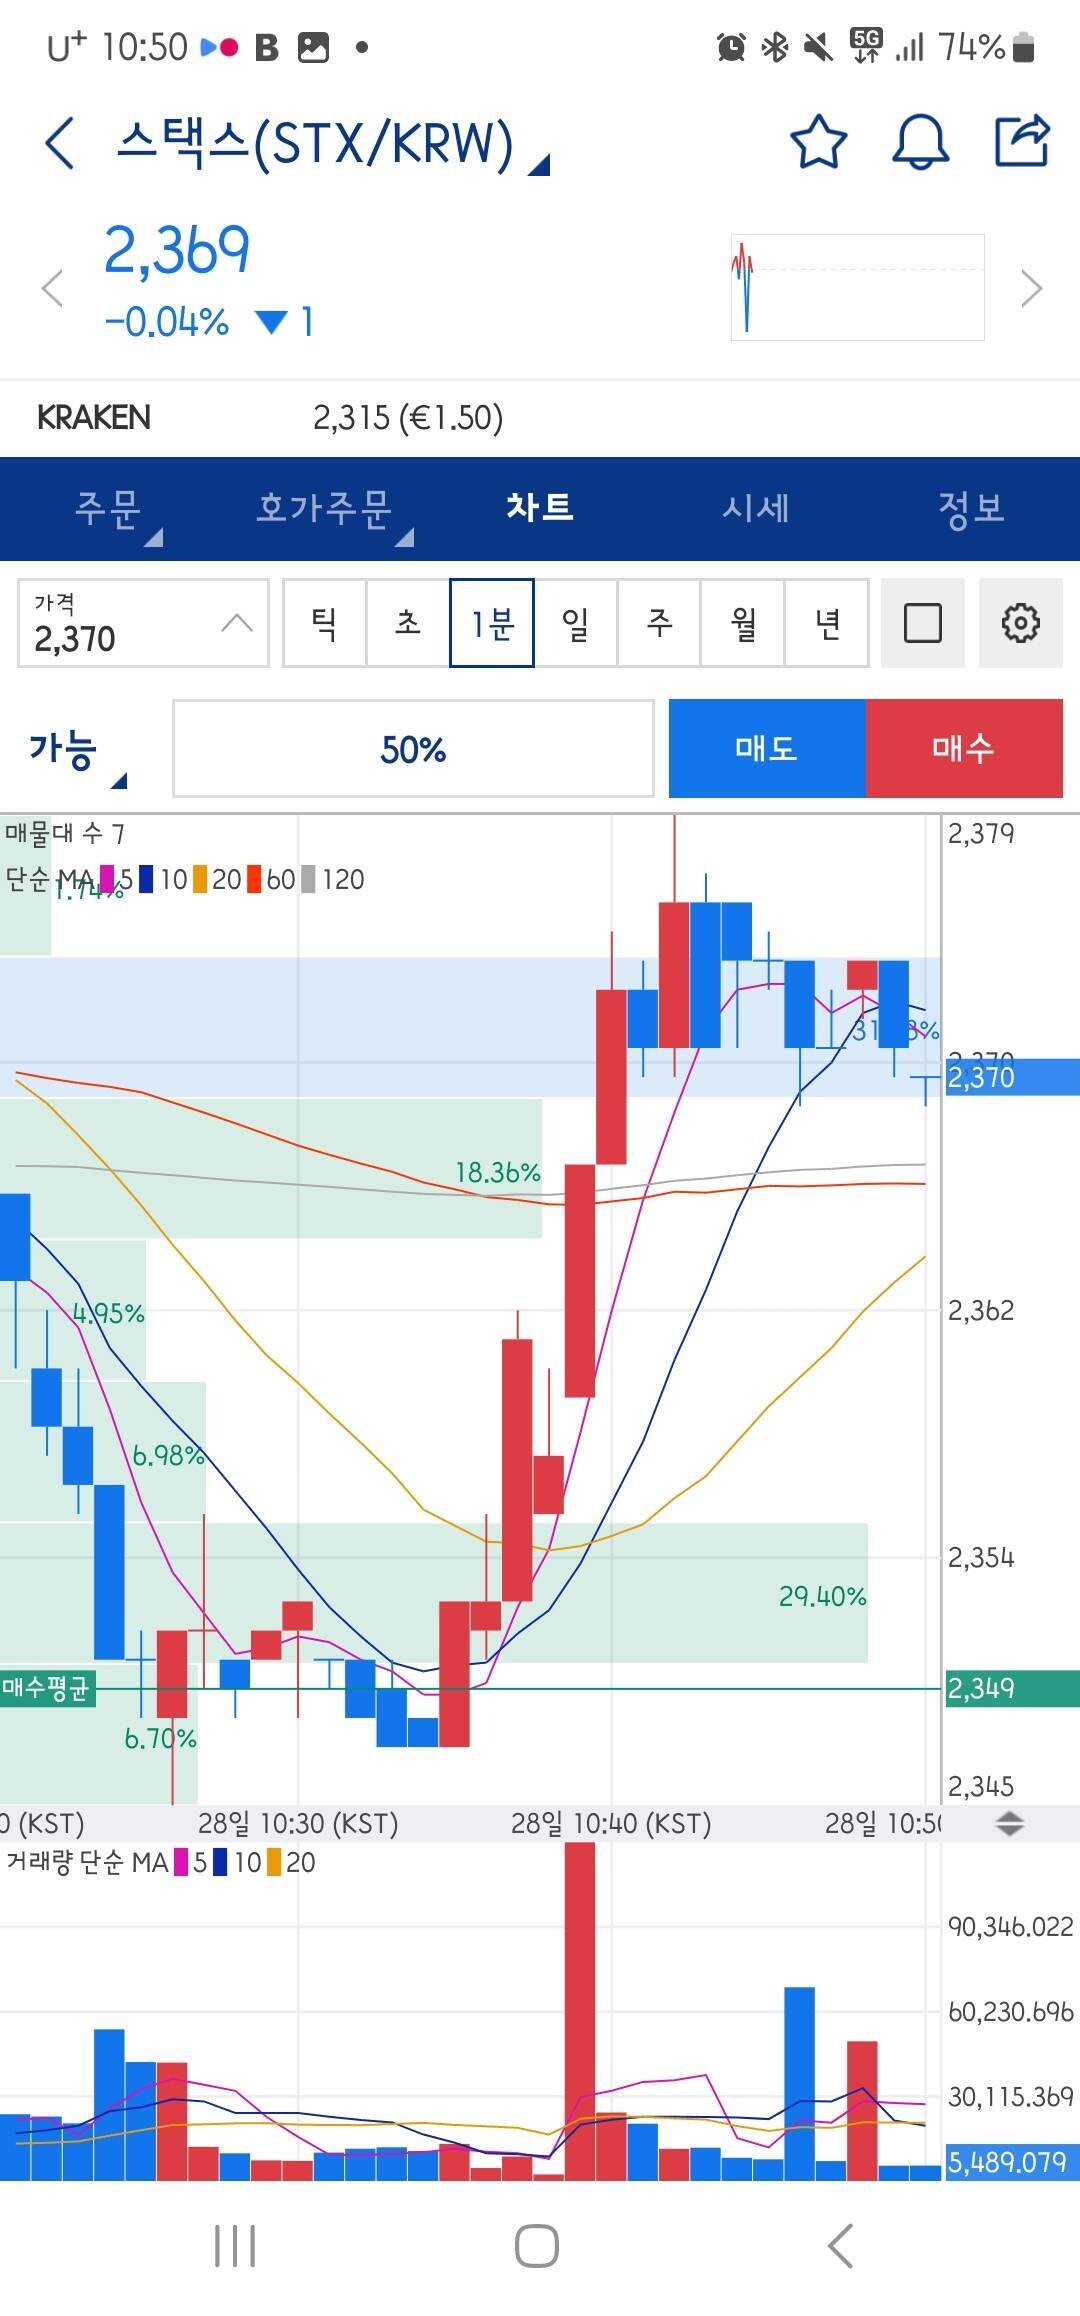Open price alerts via the bell icon
The image size is (1080, 2316).
pyautogui.click(x=919, y=142)
